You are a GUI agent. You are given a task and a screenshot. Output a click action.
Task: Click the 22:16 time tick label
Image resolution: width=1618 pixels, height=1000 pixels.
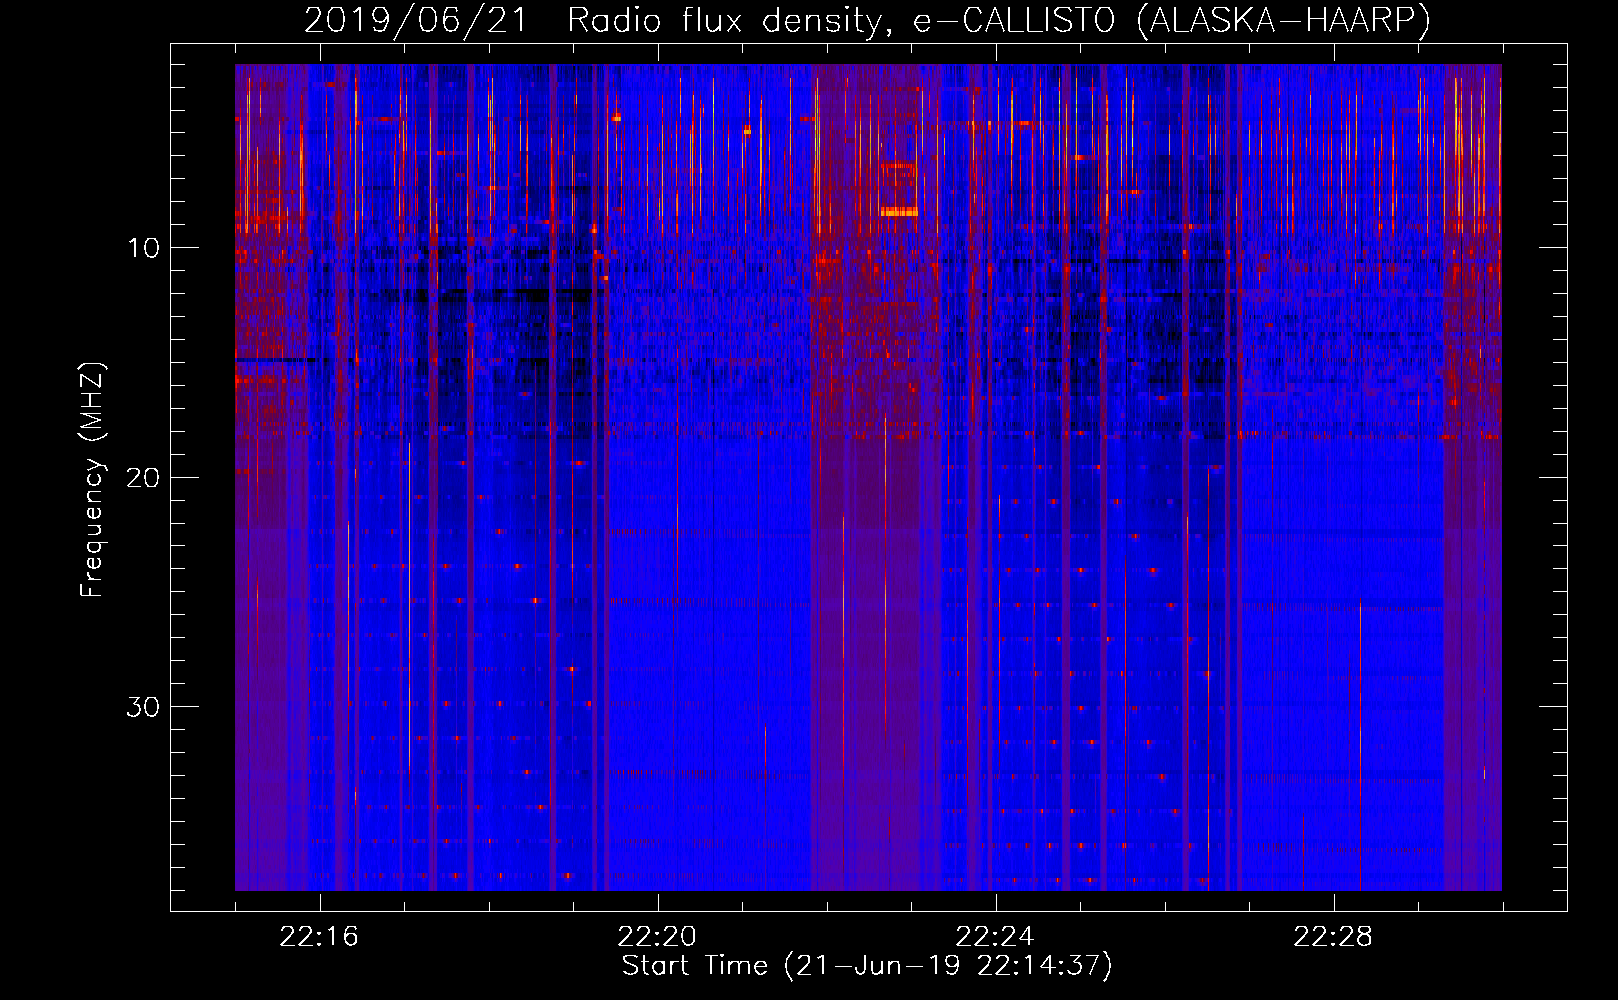tap(319, 937)
